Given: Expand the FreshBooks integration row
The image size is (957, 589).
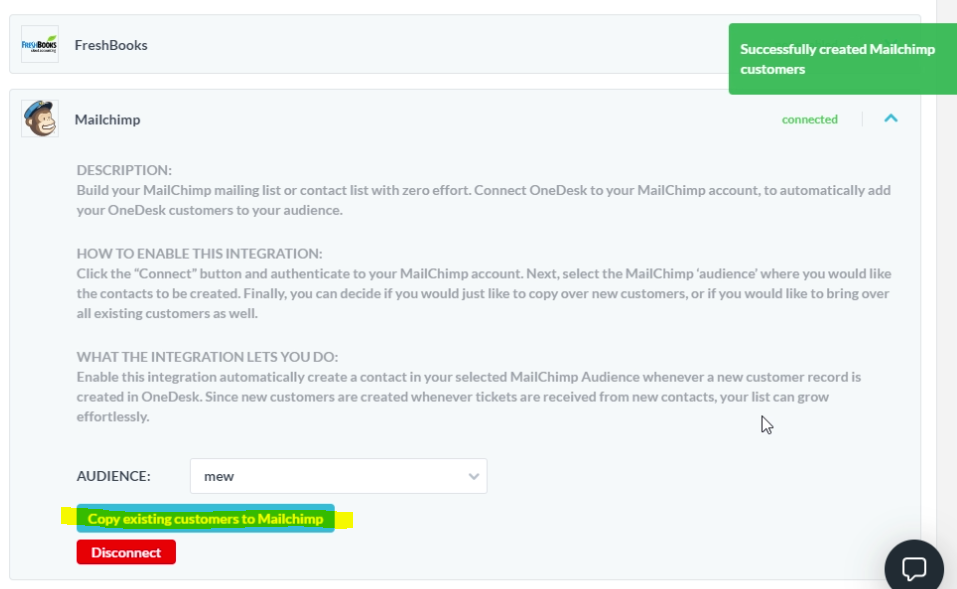Looking at the screenshot, I should click(x=464, y=44).
